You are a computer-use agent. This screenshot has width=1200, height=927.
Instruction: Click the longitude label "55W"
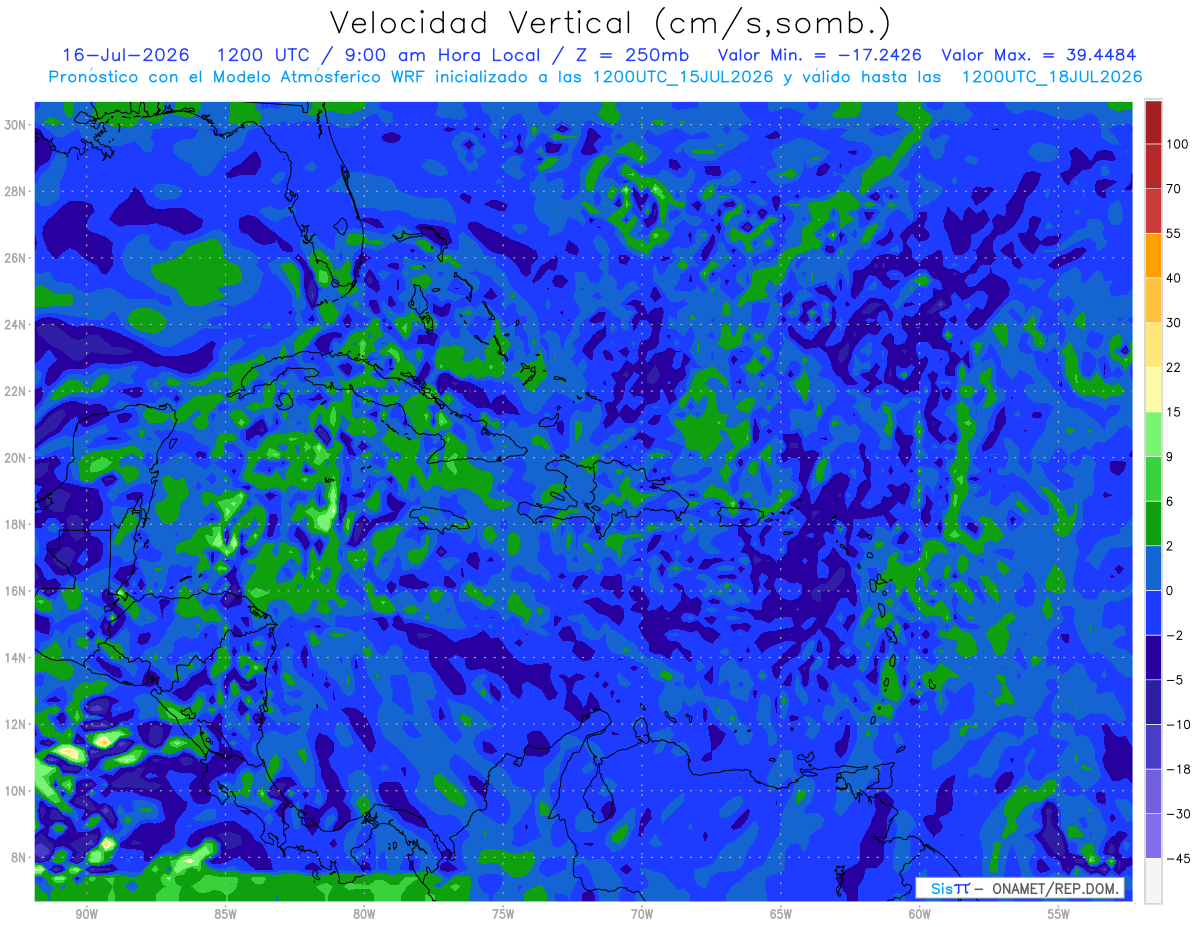click(x=1058, y=914)
